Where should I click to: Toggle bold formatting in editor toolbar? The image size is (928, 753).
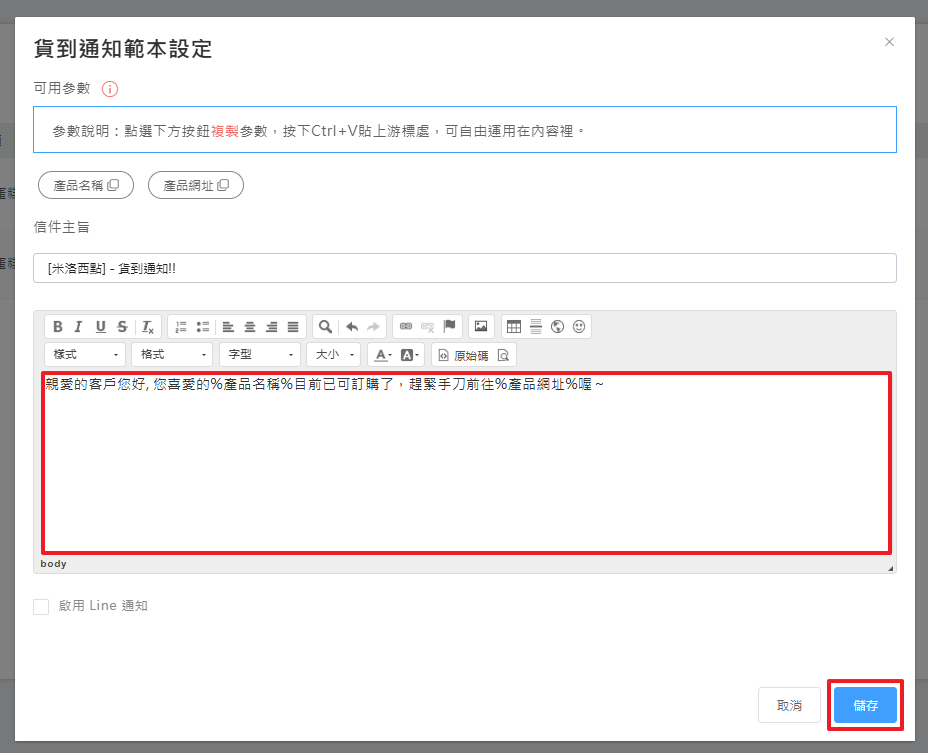coord(58,326)
